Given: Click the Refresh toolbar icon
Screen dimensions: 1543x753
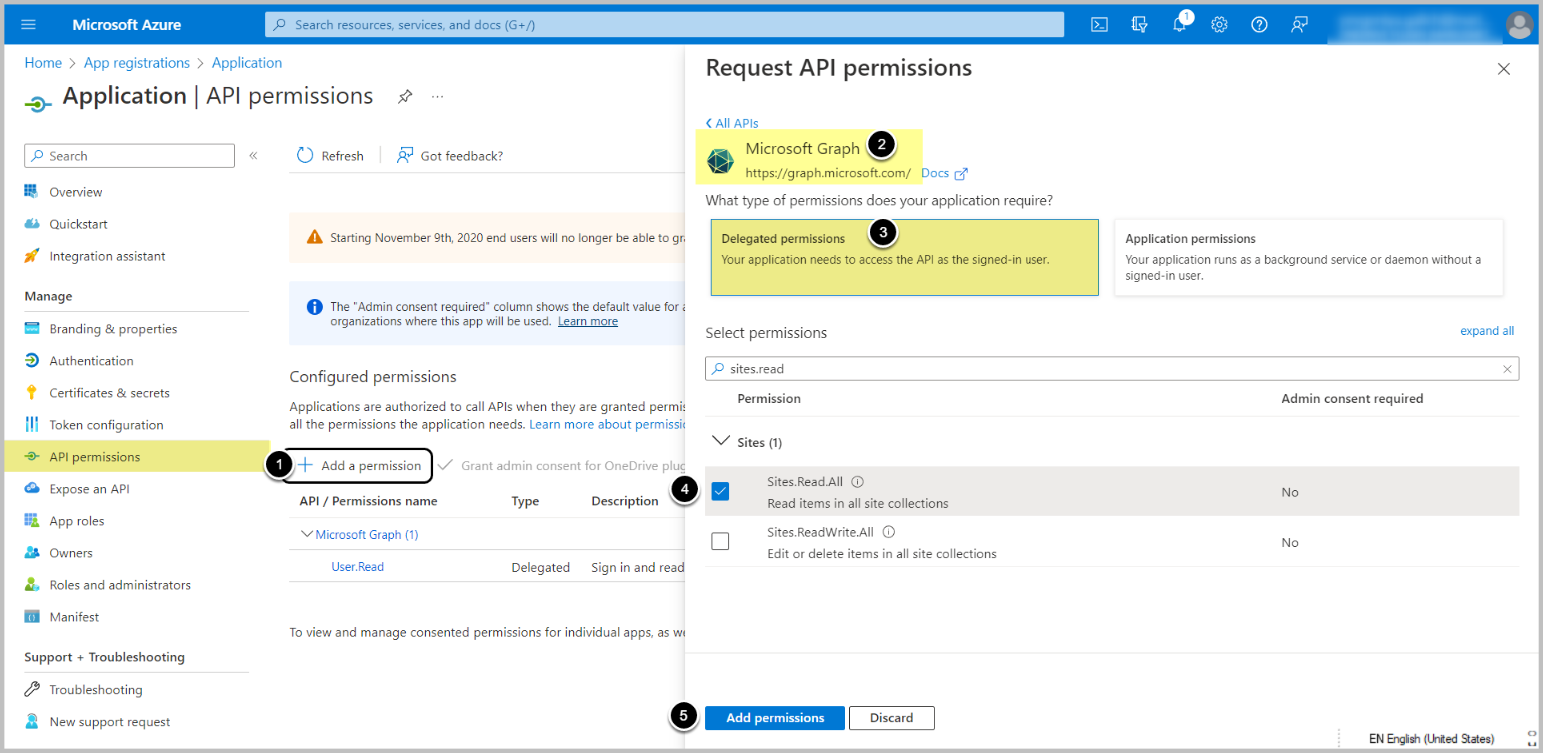Looking at the screenshot, I should (x=306, y=156).
